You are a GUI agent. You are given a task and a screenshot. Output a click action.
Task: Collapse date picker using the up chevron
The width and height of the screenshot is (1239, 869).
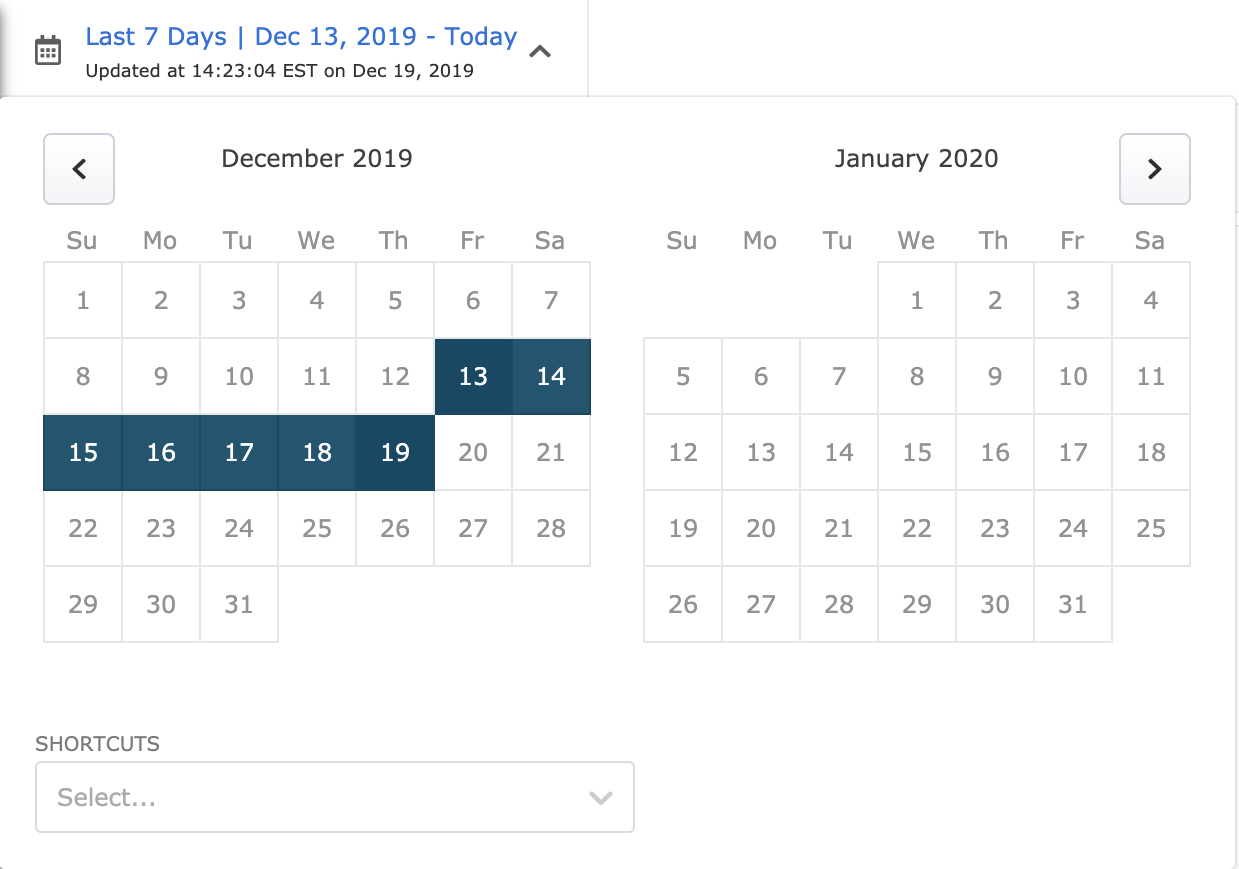pos(540,51)
